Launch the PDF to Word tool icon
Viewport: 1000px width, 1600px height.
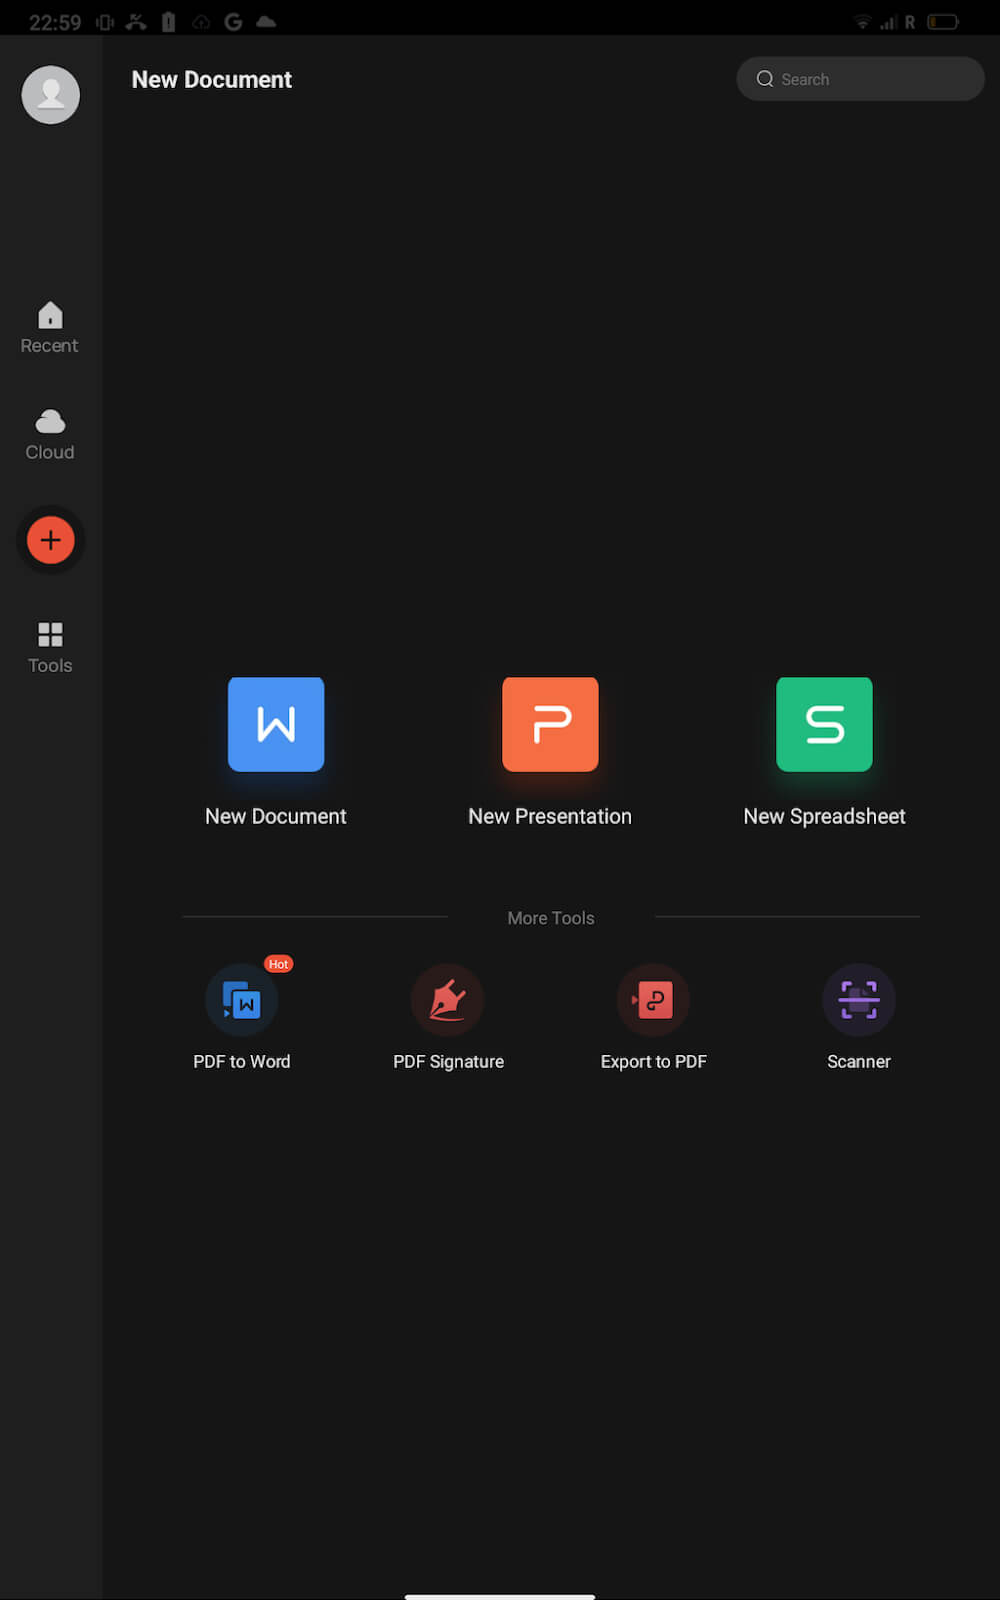click(242, 1000)
